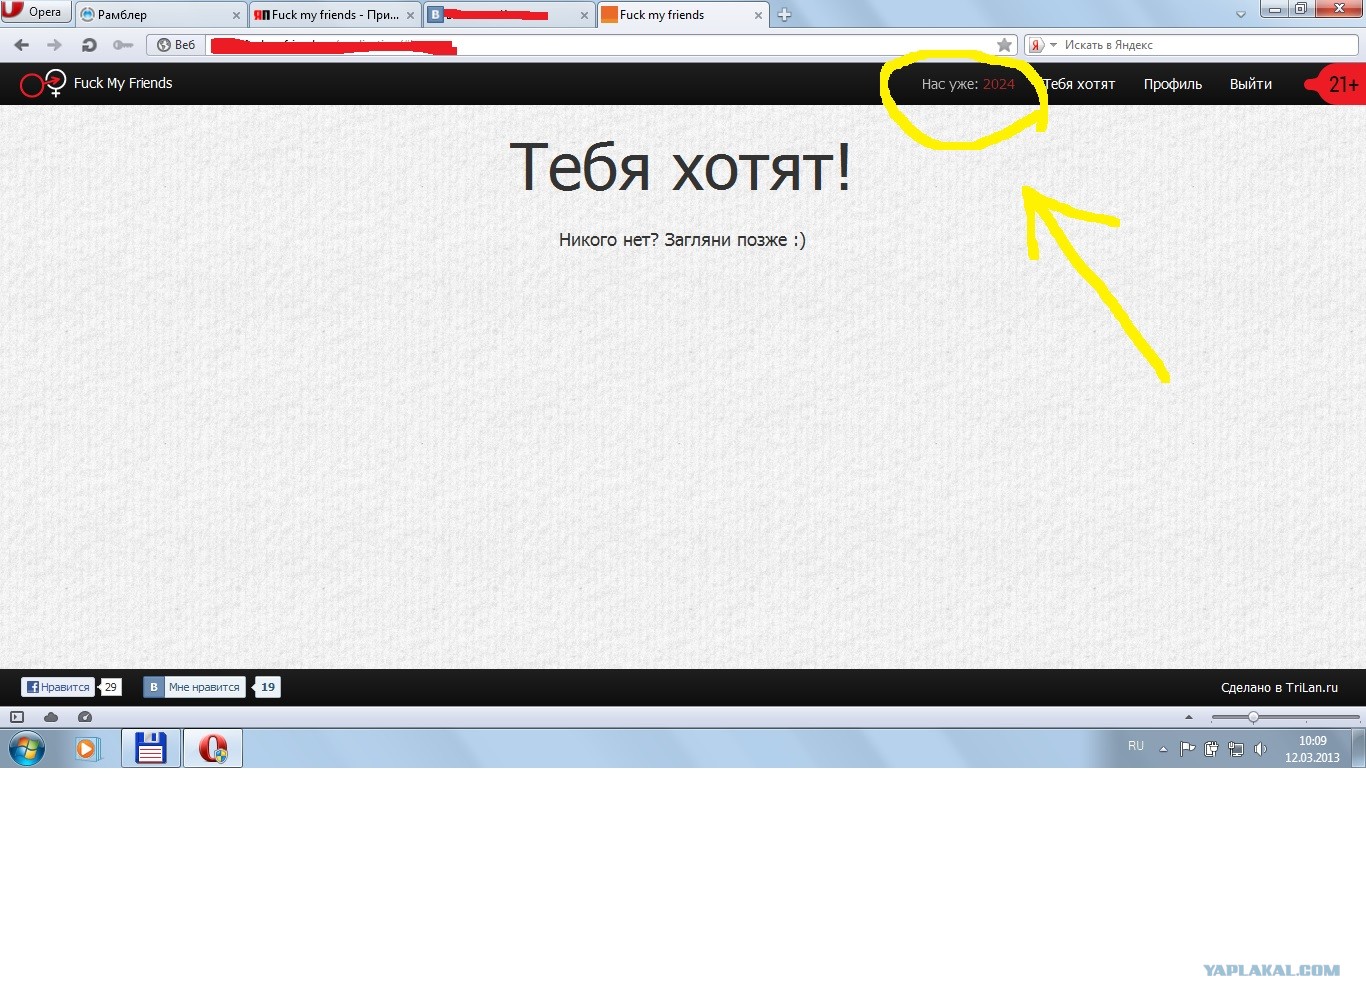Image resolution: width=1366 pixels, height=1000 pixels.
Task: Switch to the Рамблер tab
Action: click(160, 15)
